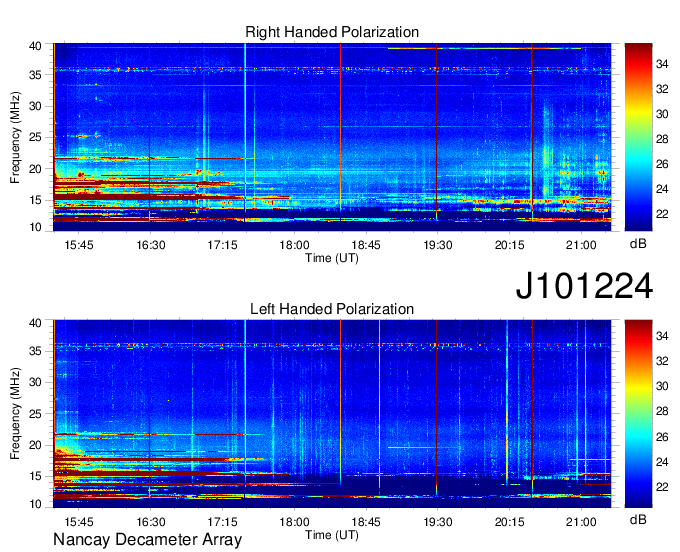Click the 16:30 time tick of Left Handed plot
Image resolution: width=680 pixels, height=552 pixels.
(x=151, y=522)
